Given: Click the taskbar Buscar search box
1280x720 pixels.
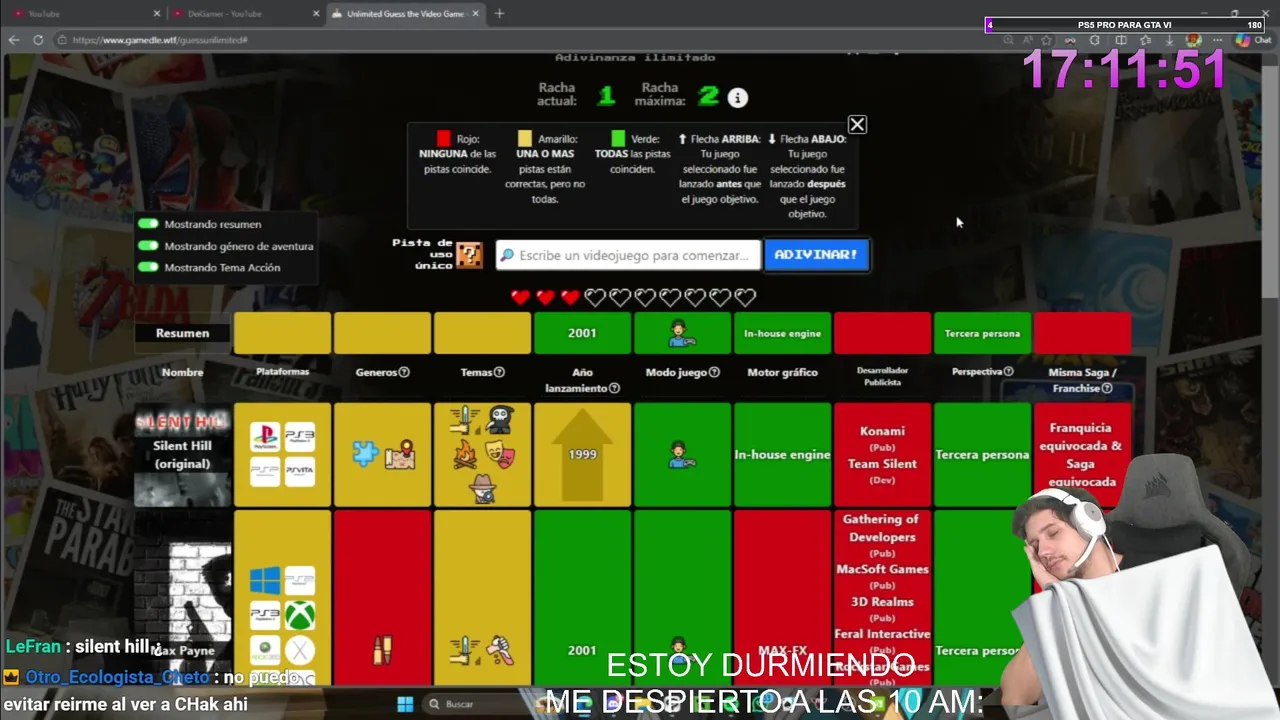Looking at the screenshot, I should click(480, 704).
